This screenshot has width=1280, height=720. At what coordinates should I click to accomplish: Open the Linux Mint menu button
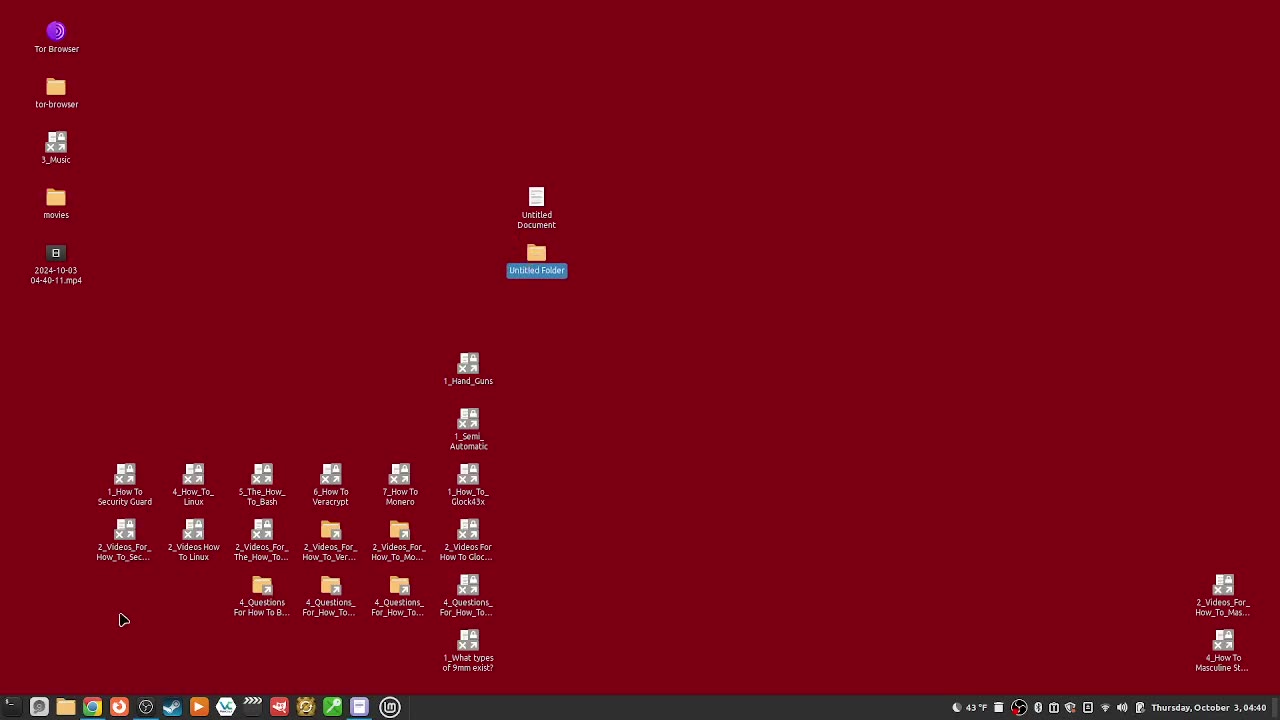pyautogui.click(x=390, y=707)
